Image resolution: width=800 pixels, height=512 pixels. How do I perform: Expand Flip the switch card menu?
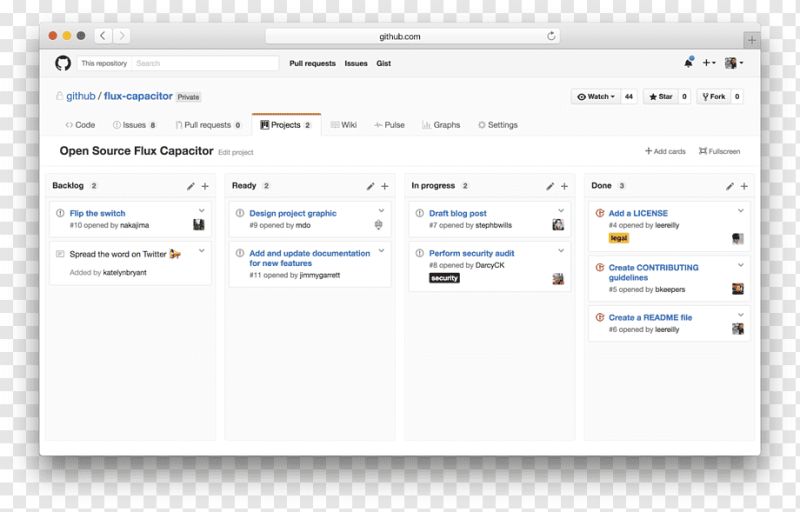click(202, 211)
